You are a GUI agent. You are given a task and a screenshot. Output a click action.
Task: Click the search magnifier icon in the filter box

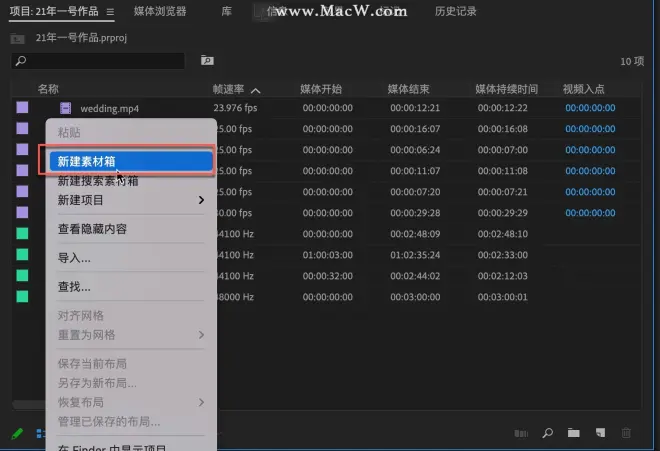(21, 61)
